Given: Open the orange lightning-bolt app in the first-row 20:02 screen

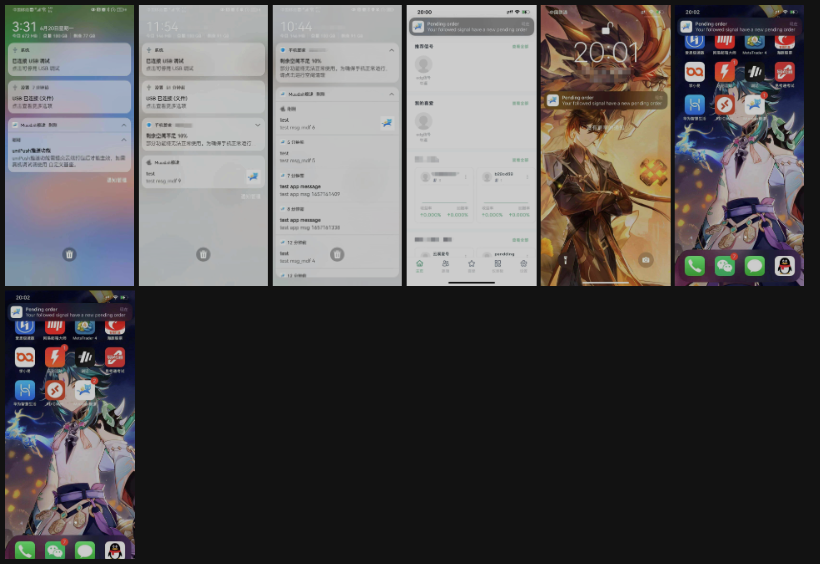Looking at the screenshot, I should click(724, 72).
